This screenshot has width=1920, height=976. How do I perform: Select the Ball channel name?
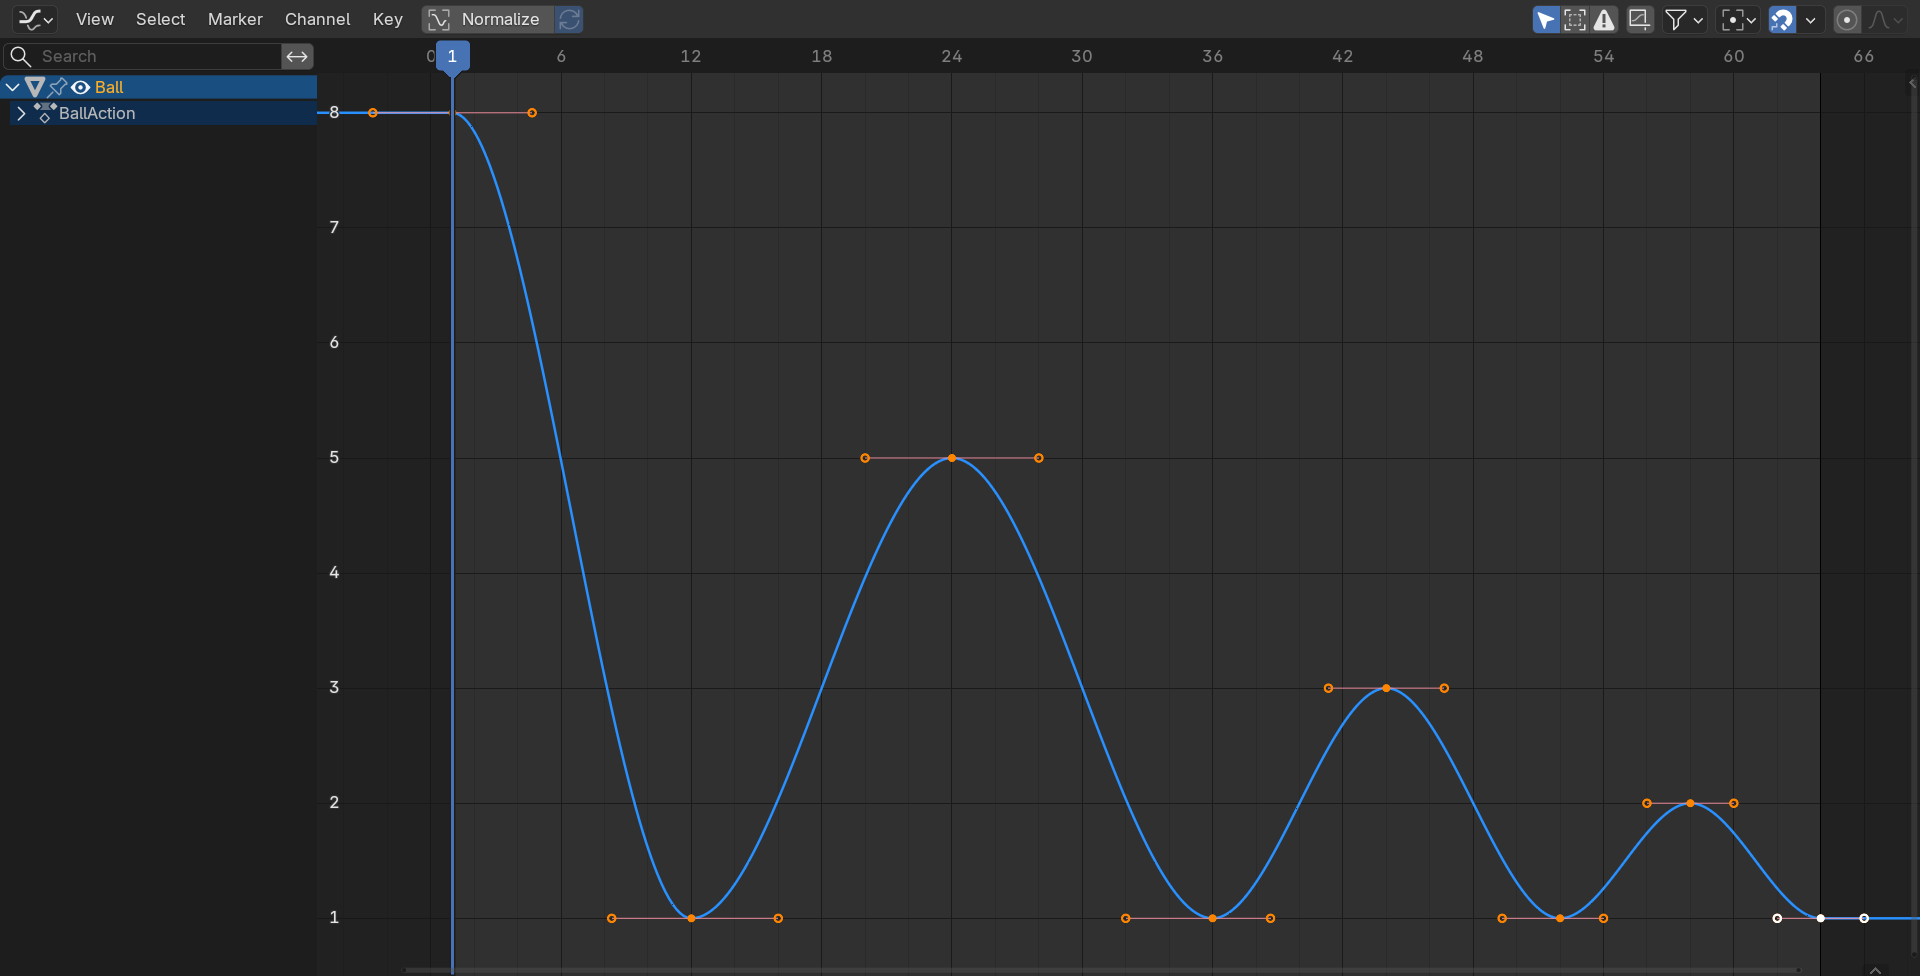pyautogui.click(x=109, y=87)
